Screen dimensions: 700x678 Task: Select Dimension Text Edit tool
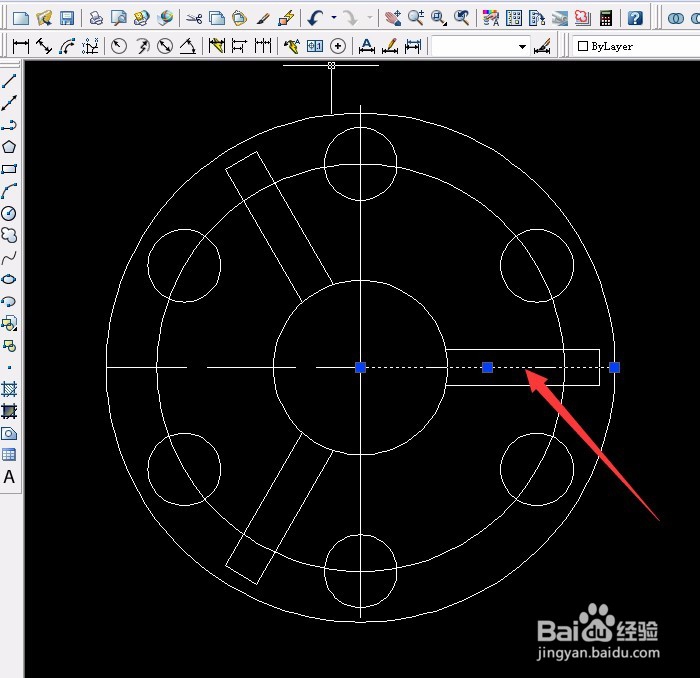coord(390,46)
